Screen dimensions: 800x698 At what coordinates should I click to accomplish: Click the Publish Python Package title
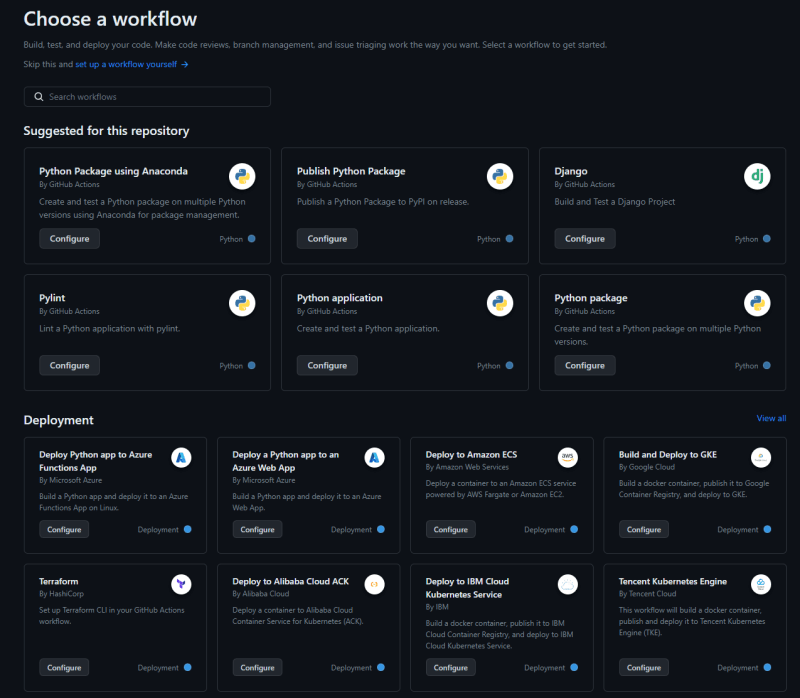(351, 171)
